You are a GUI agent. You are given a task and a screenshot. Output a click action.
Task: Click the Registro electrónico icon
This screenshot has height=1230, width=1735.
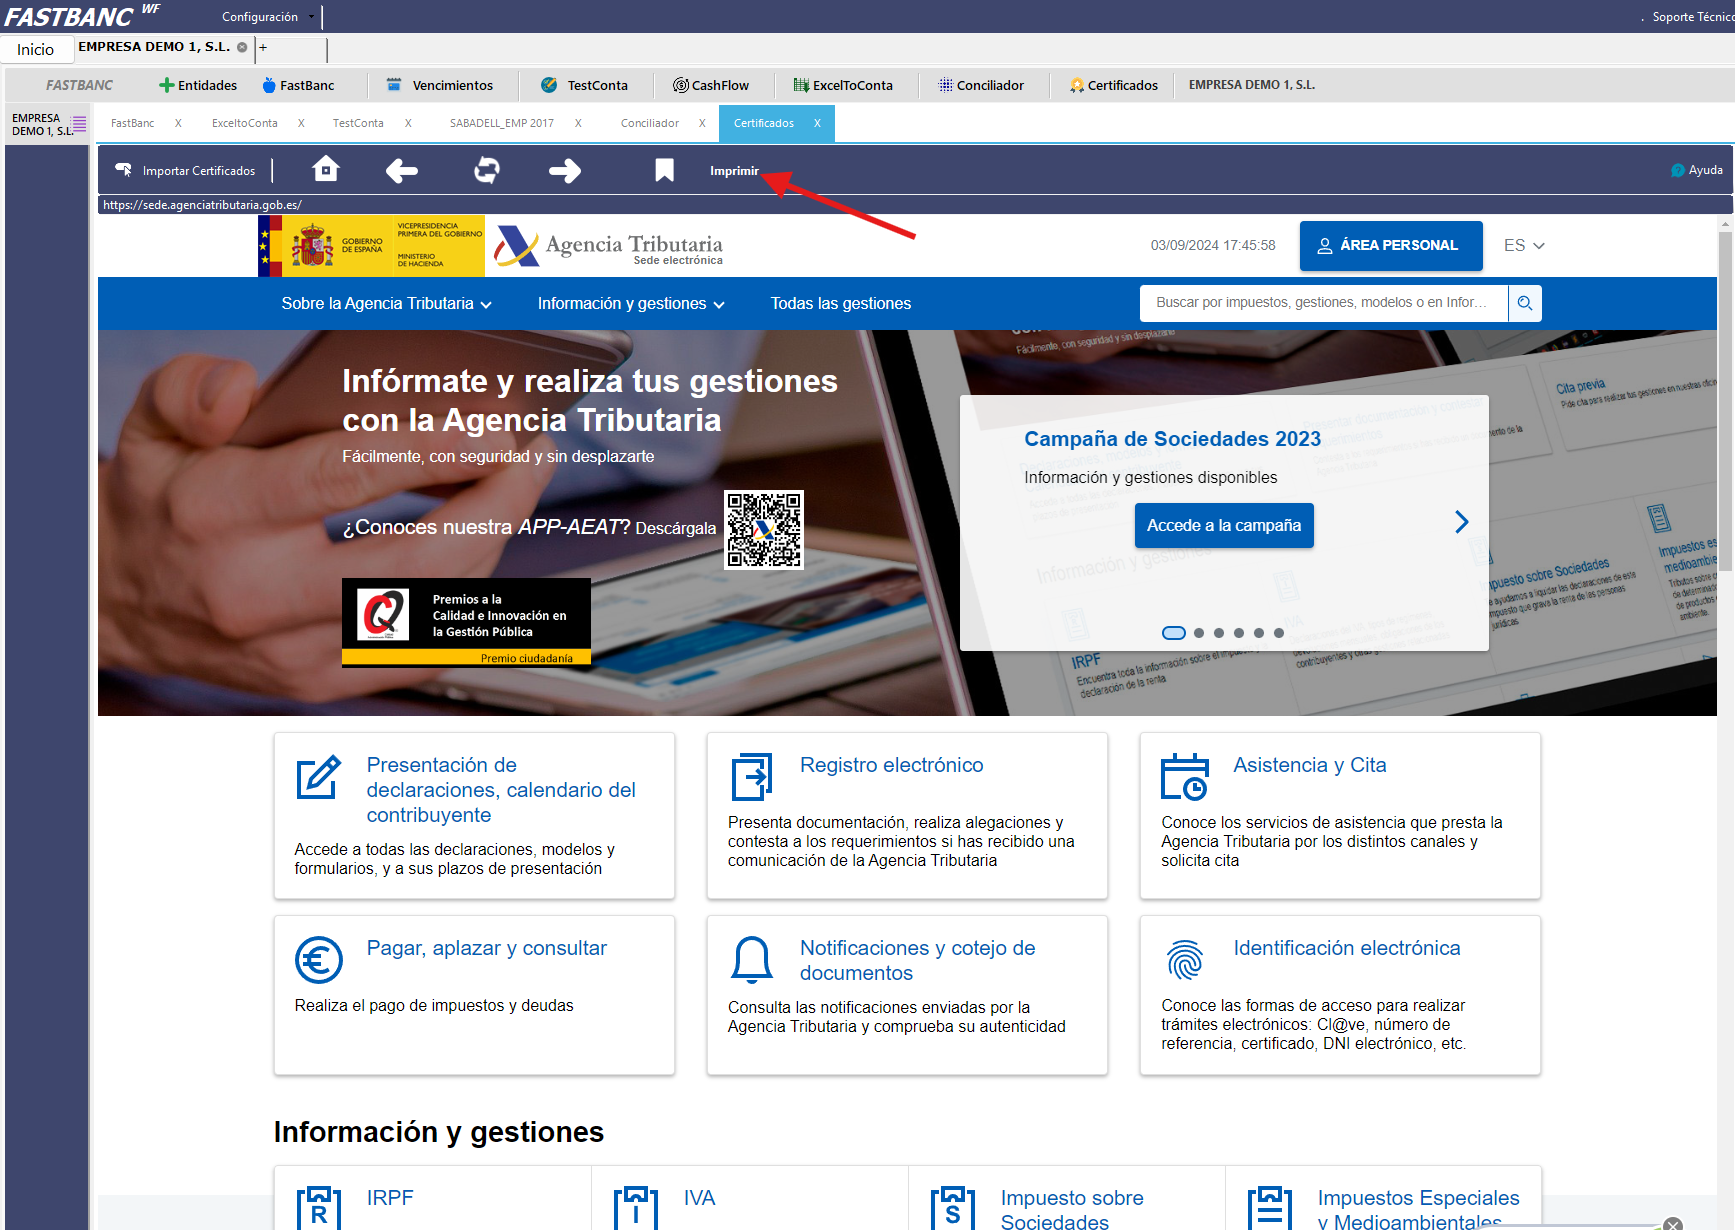coord(752,777)
